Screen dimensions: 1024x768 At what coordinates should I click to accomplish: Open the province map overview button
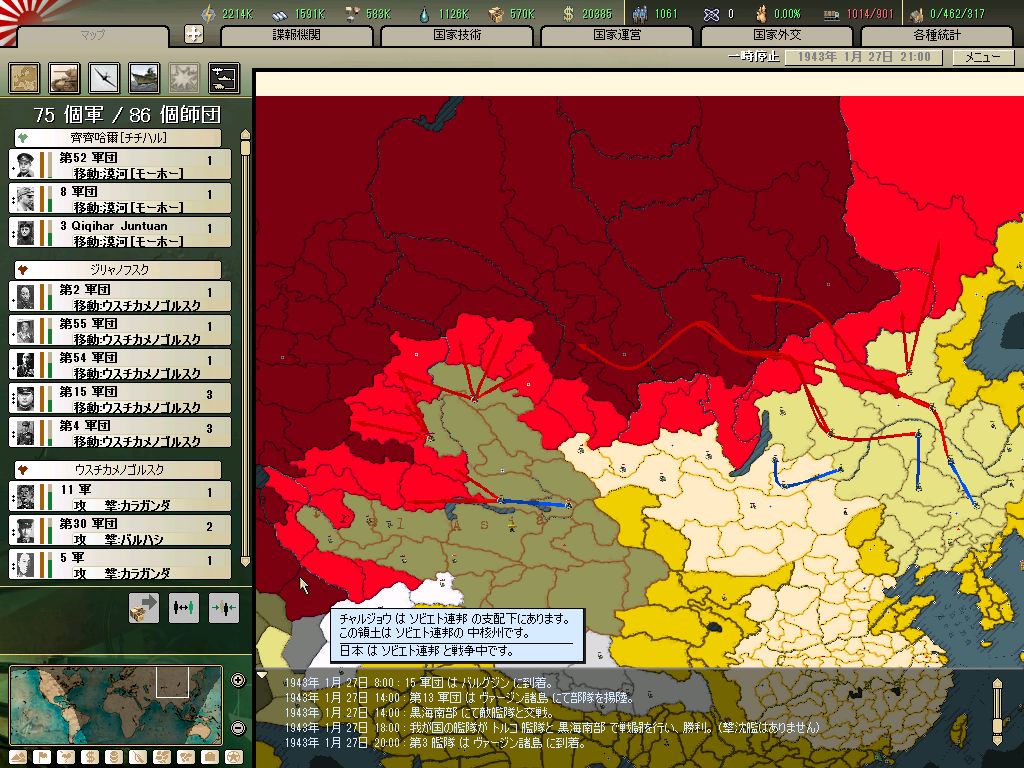coord(24,78)
